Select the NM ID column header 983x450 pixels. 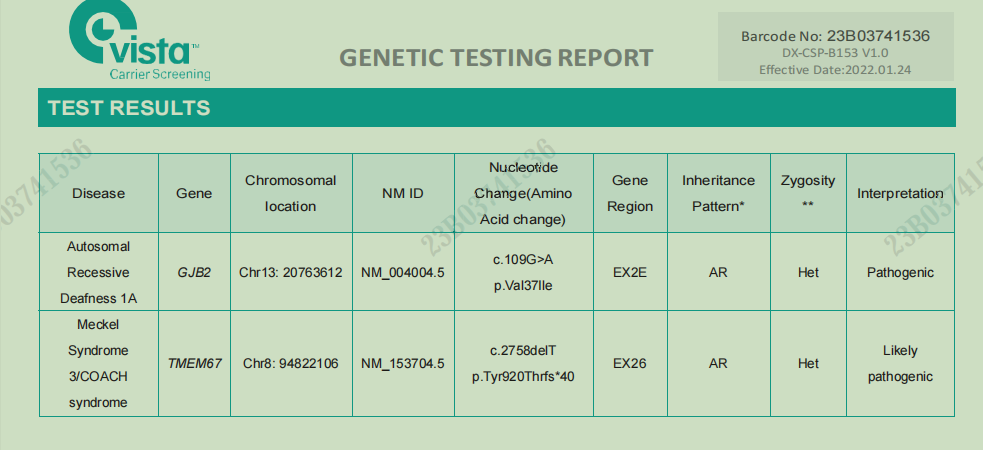[x=403, y=193]
